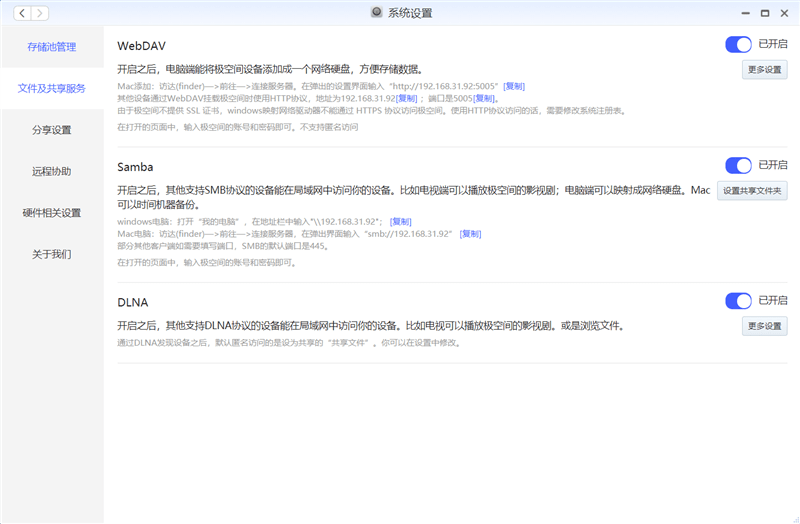
Task: Click the system settings gear icon in title
Action: click(x=377, y=12)
